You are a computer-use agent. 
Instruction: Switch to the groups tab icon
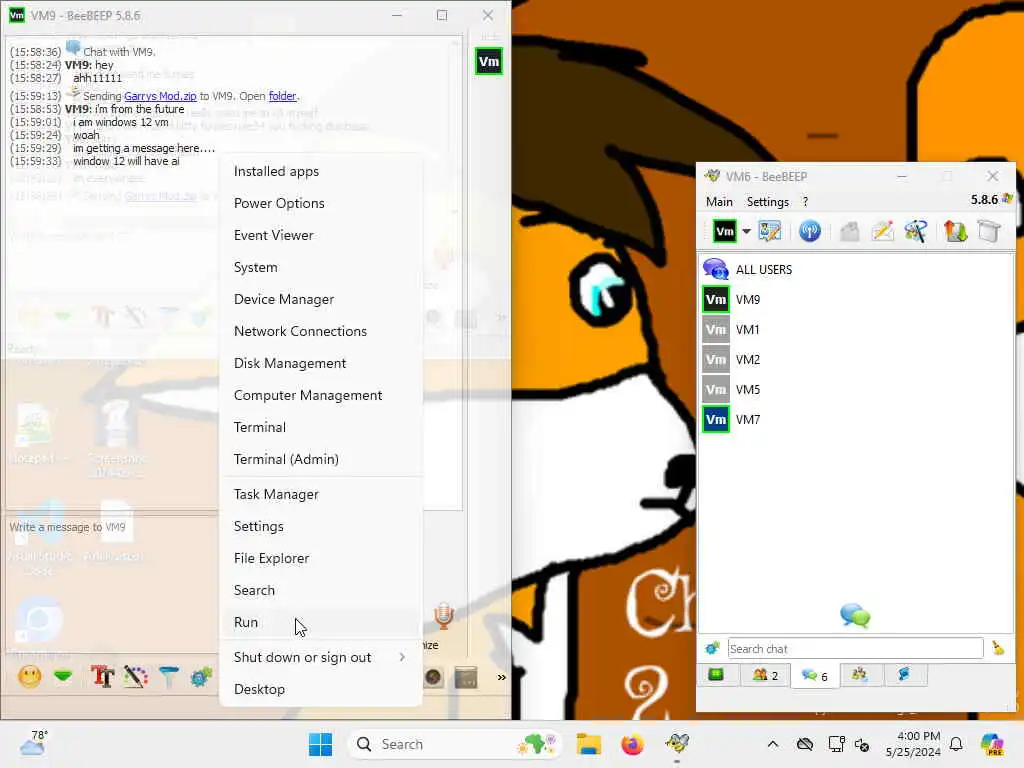(859, 675)
